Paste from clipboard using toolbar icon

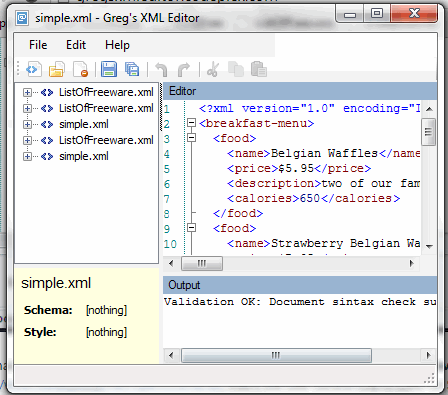click(x=259, y=69)
